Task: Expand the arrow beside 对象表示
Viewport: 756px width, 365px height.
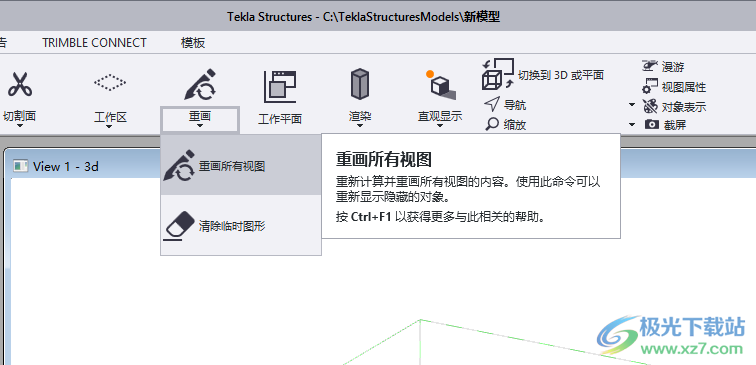Action: [x=632, y=105]
